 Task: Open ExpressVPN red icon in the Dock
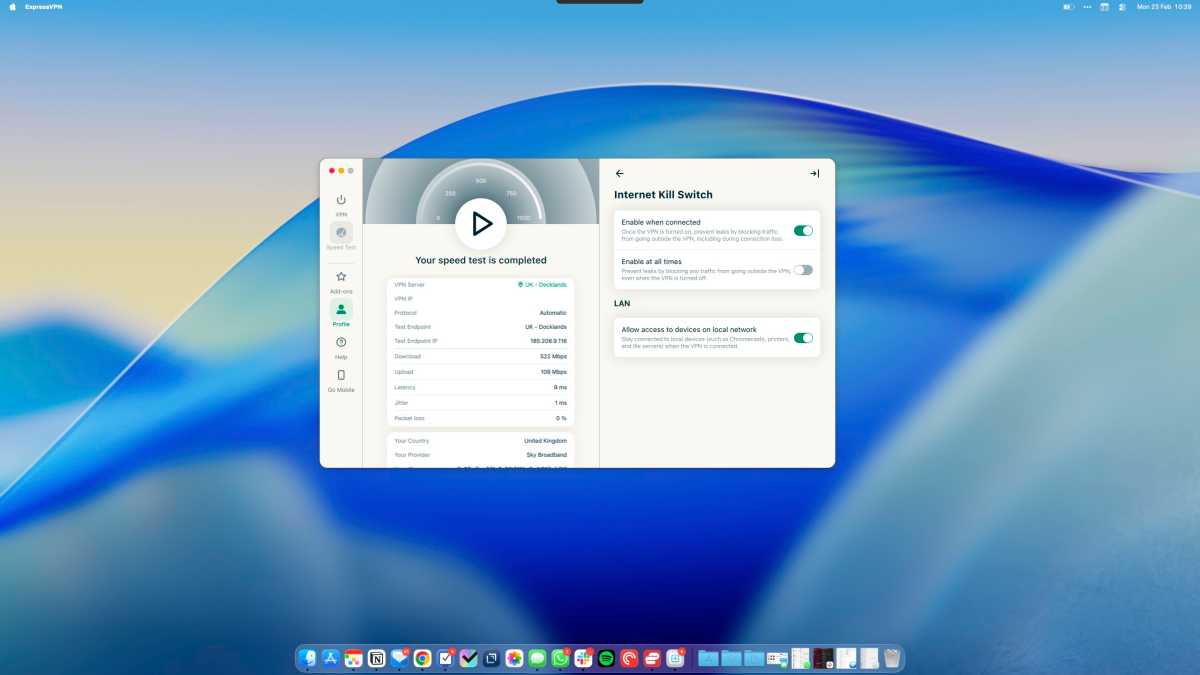click(x=653, y=658)
